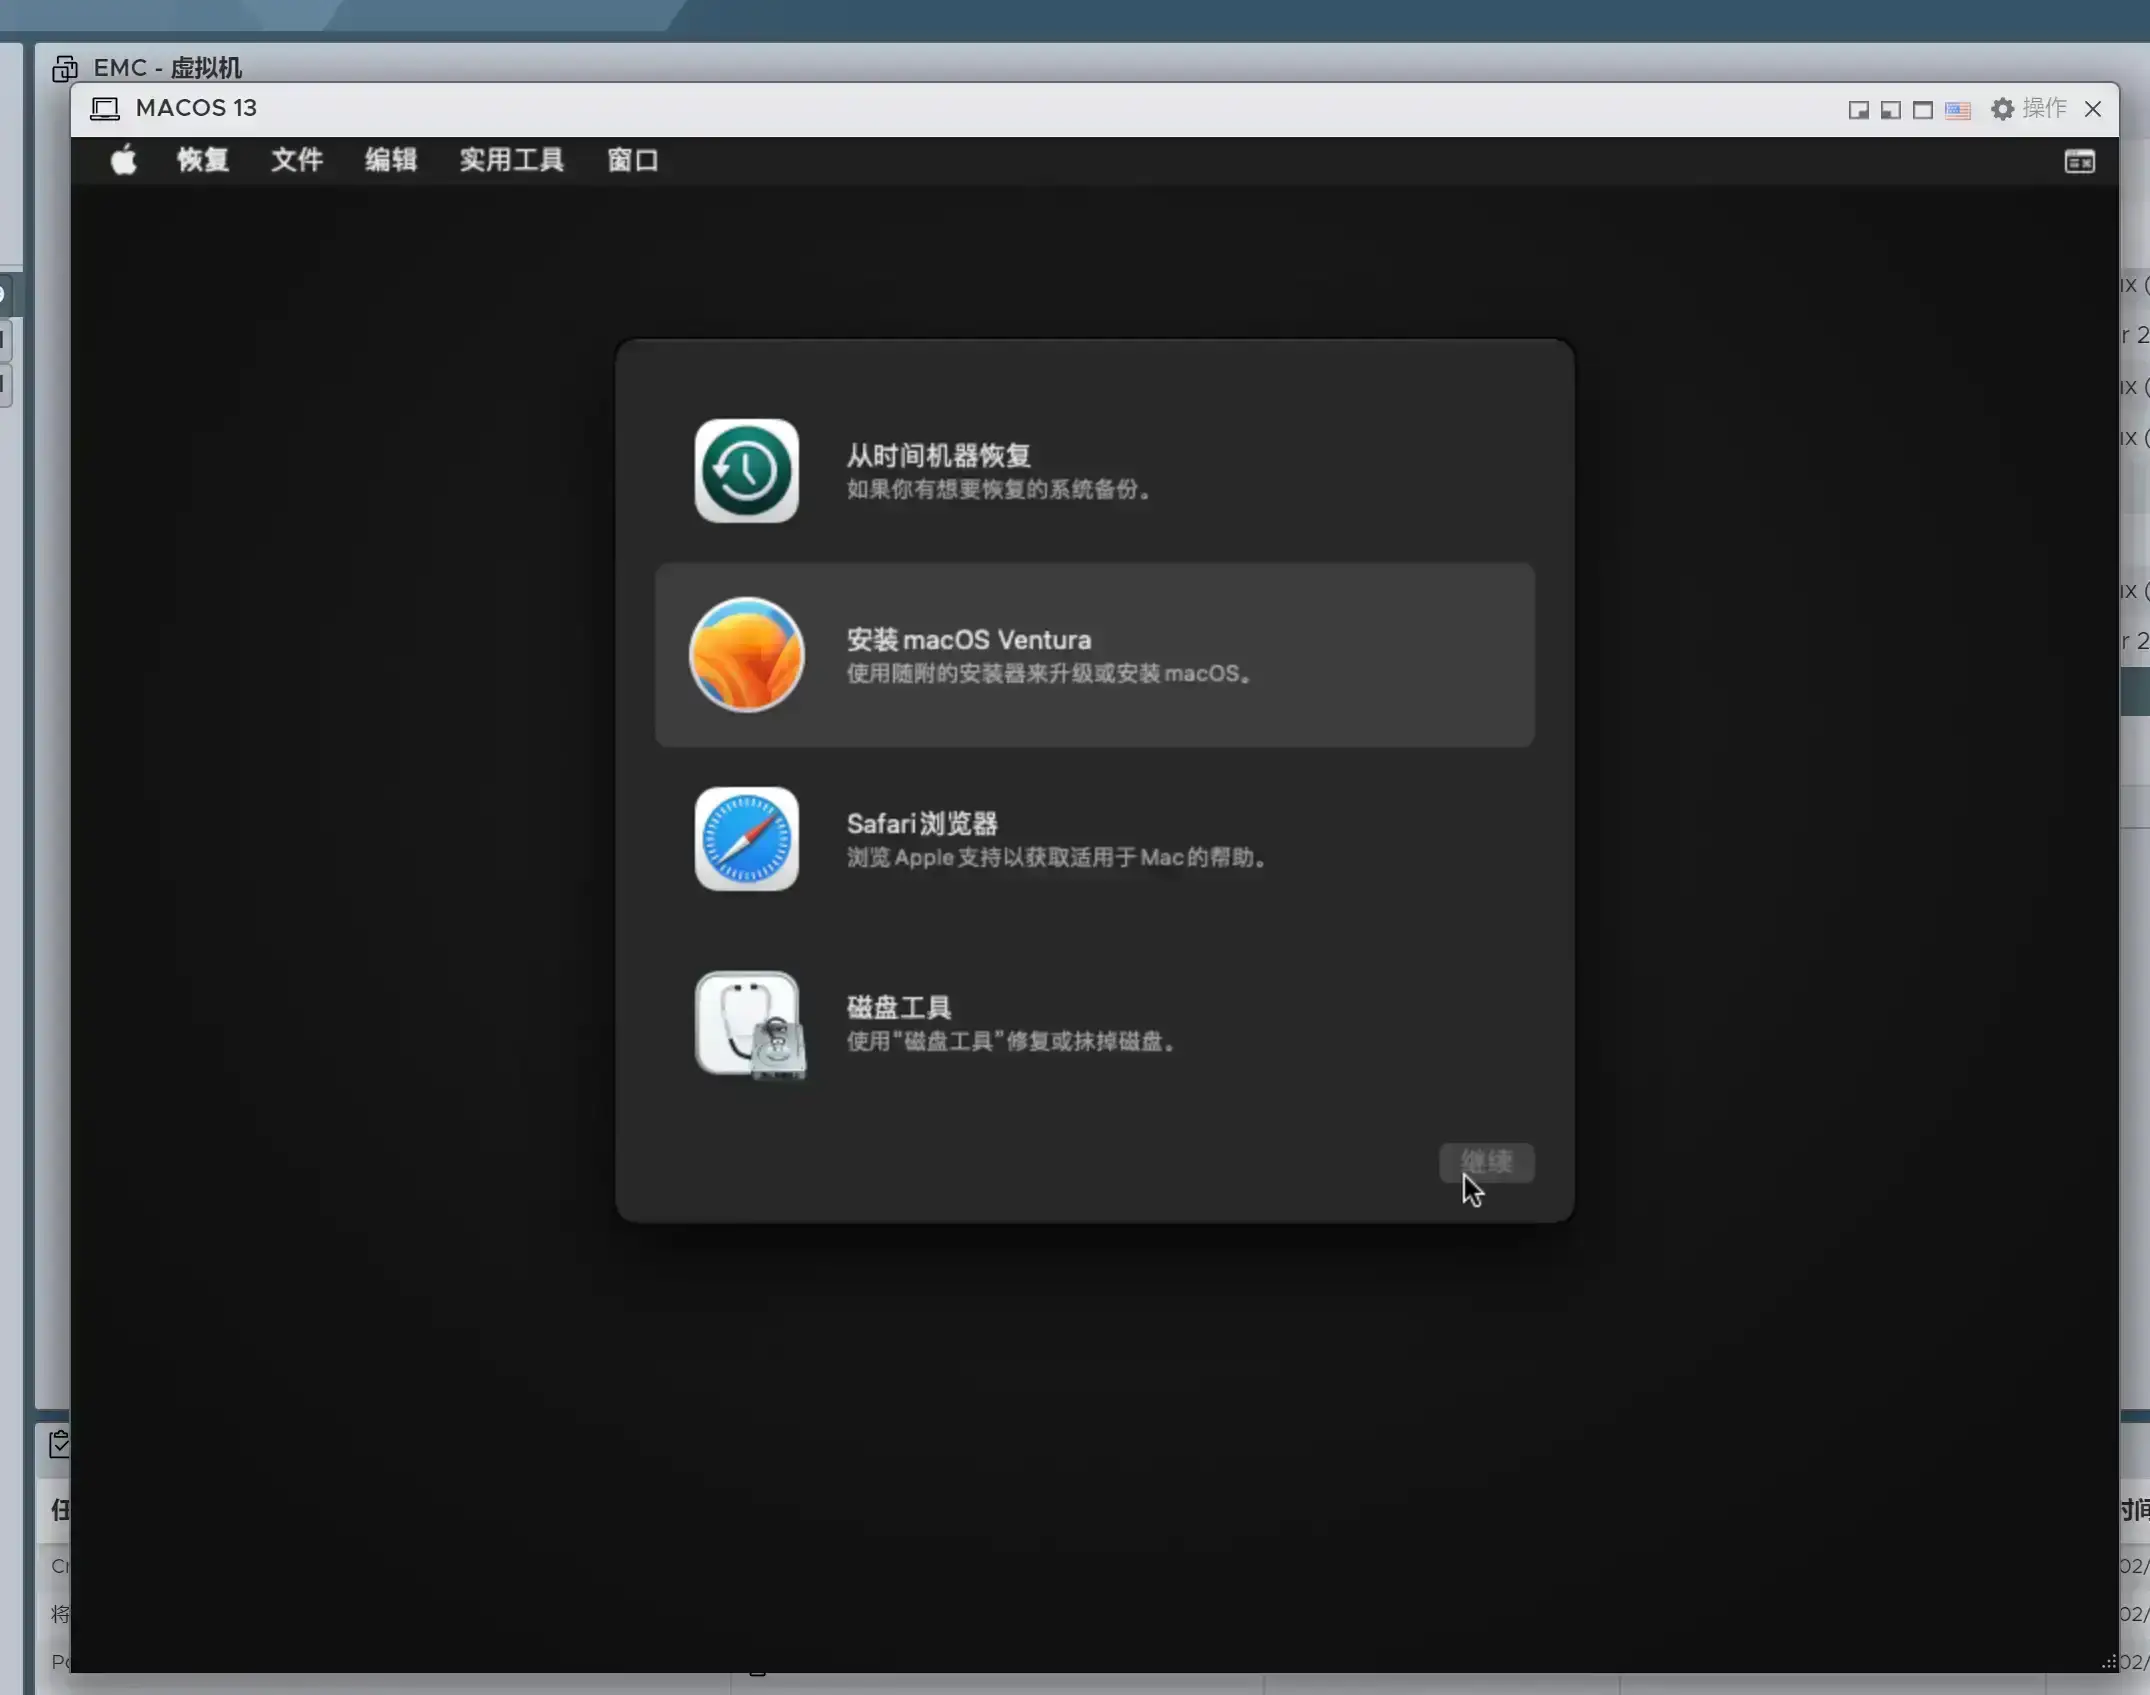Open the 操作 actions dropdown
This screenshot has width=2150, height=1695.
click(x=2044, y=108)
